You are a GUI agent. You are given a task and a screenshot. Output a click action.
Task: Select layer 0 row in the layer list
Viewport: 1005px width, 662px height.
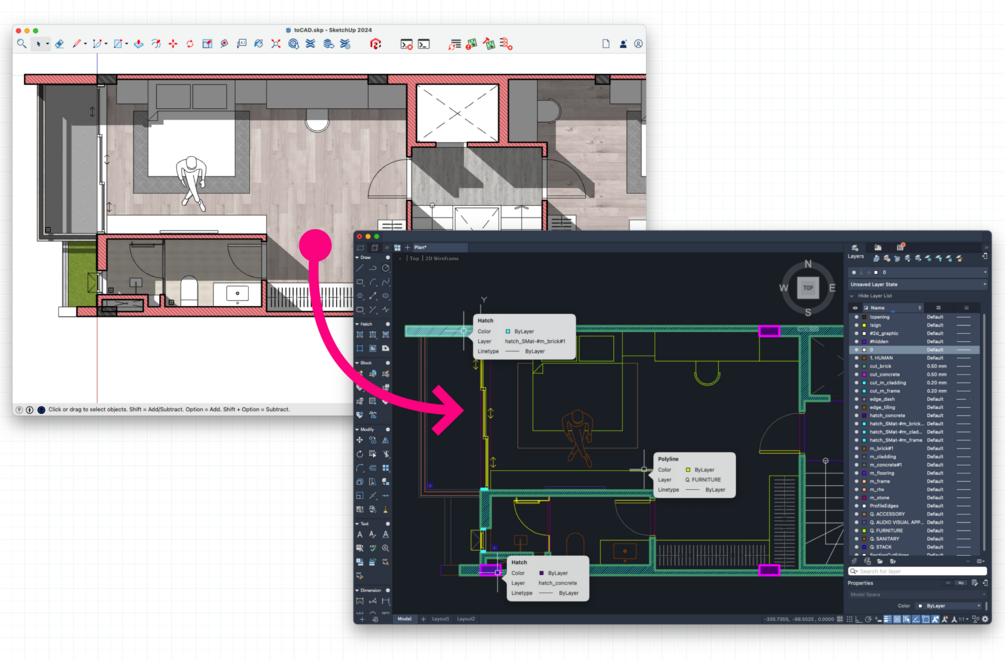point(914,350)
